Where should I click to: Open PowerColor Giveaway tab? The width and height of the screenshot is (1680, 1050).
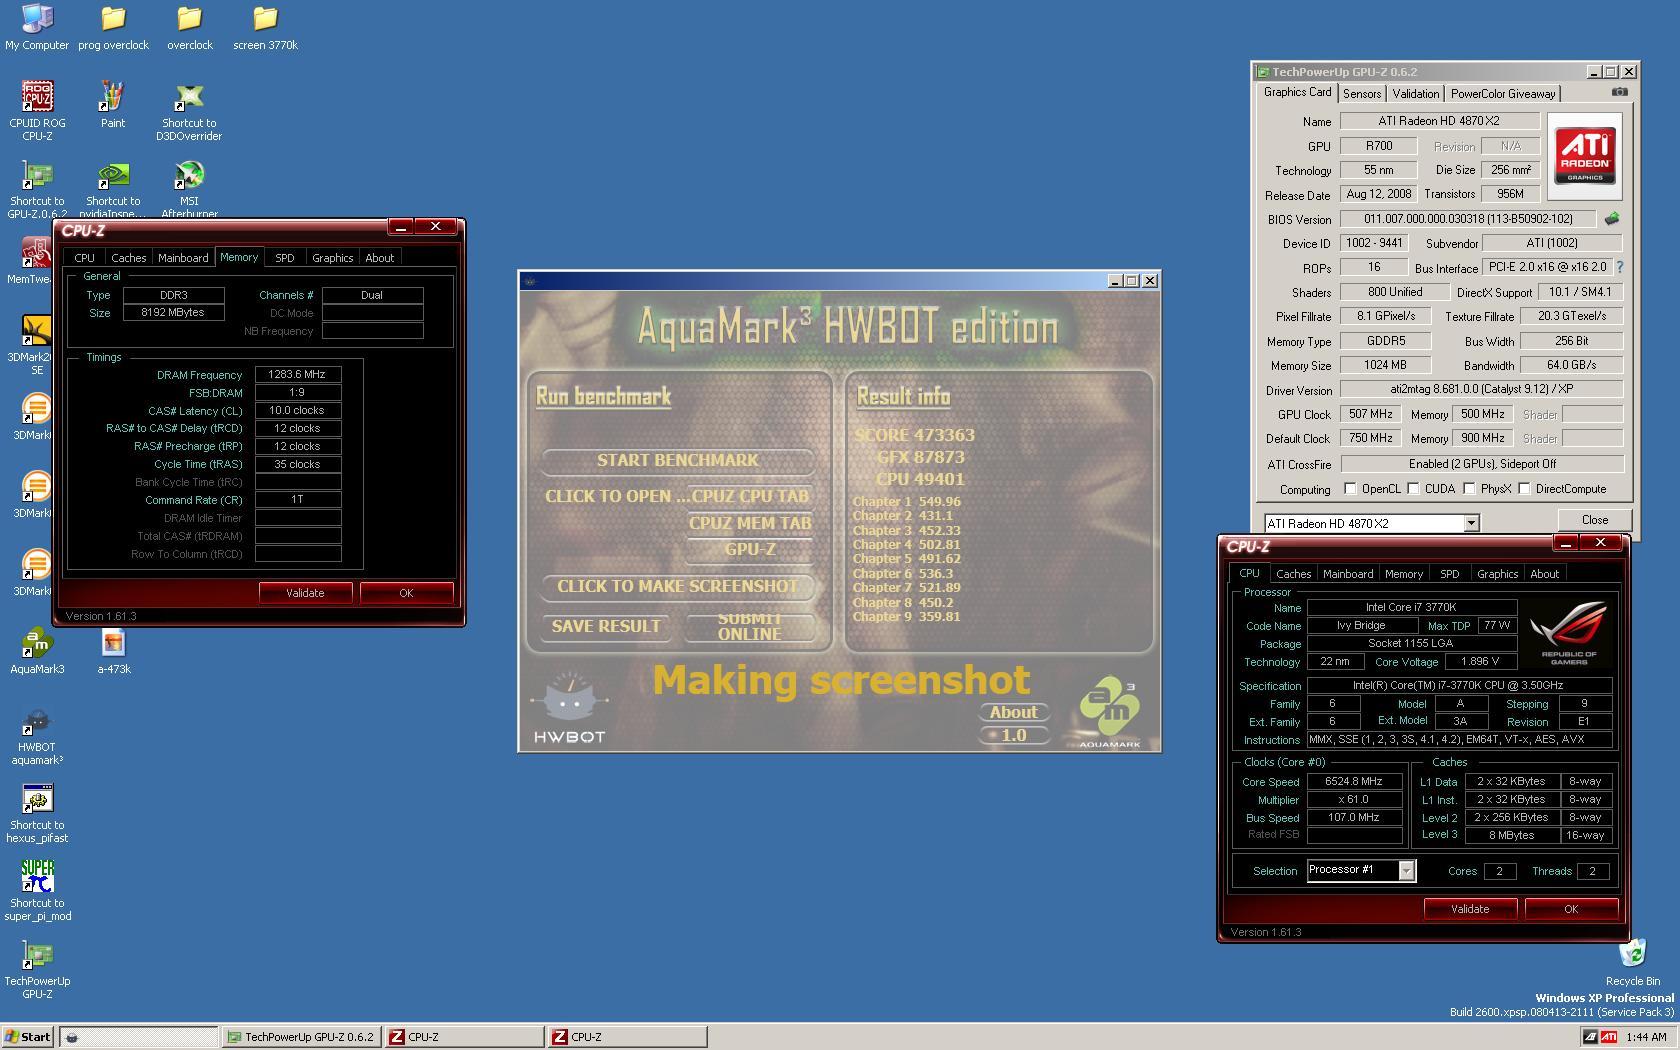click(x=1502, y=93)
